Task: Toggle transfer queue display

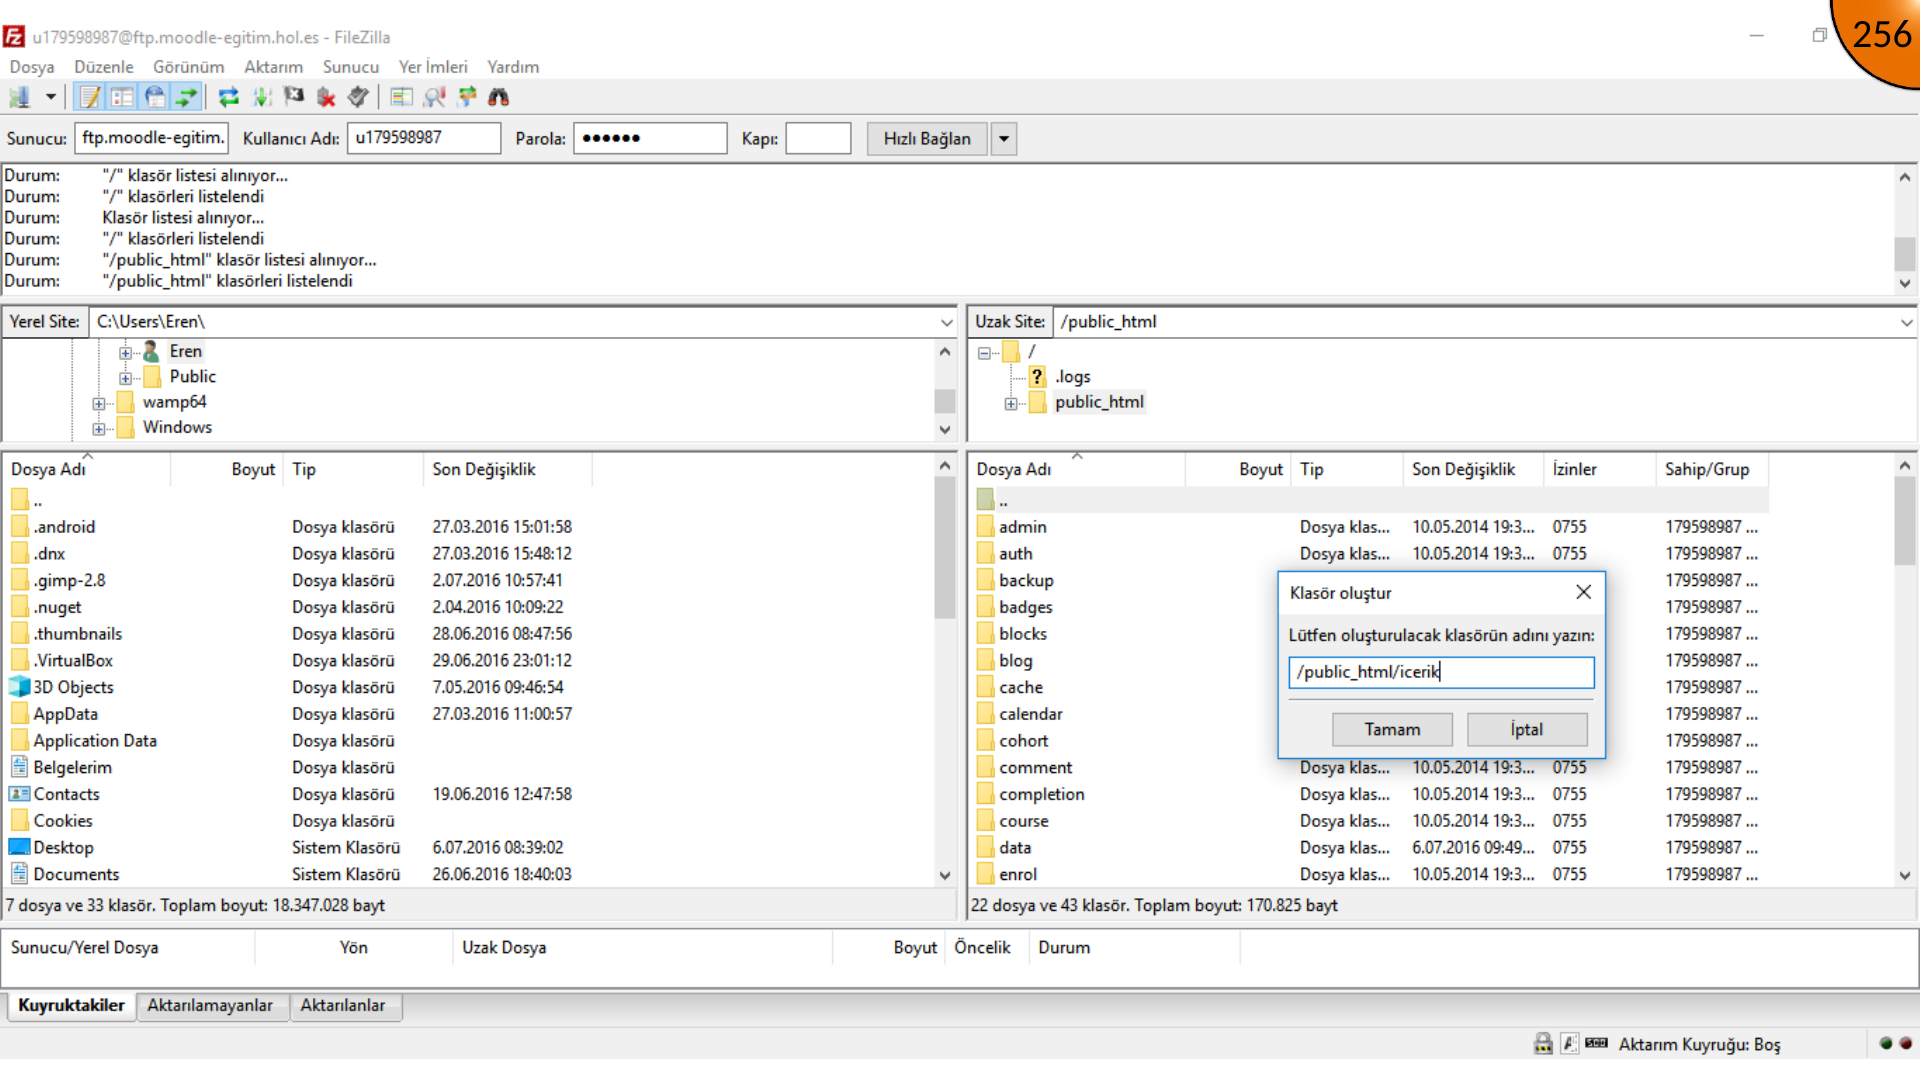Action: coord(186,97)
